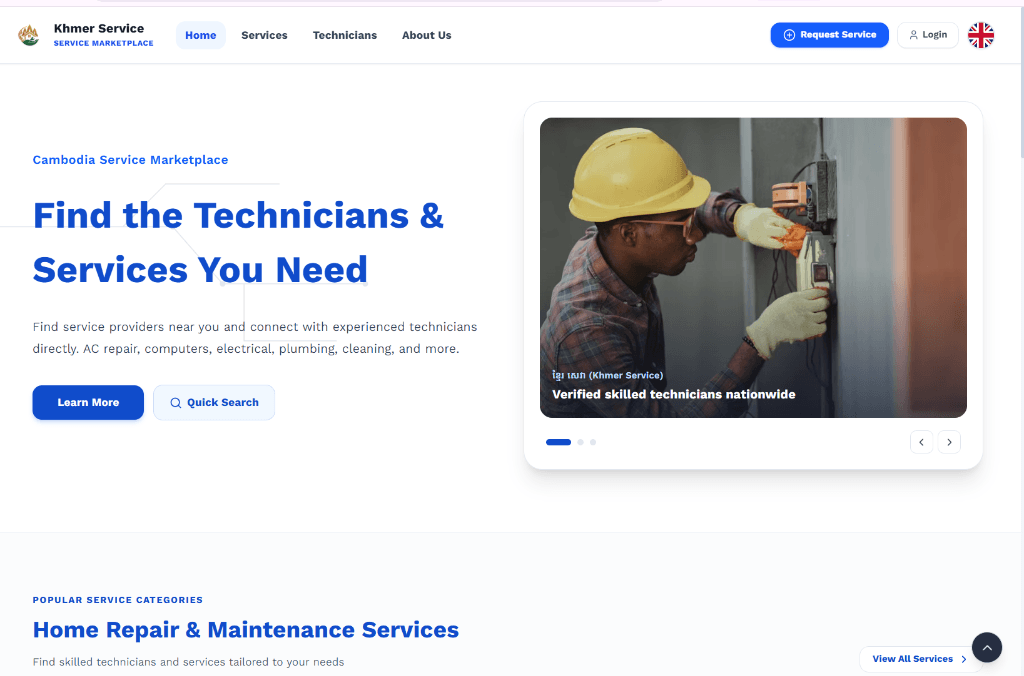The height and width of the screenshot is (676, 1024).
Task: Click 'POPULAR SERVICE CATEGORIES' label
Action: coord(118,600)
